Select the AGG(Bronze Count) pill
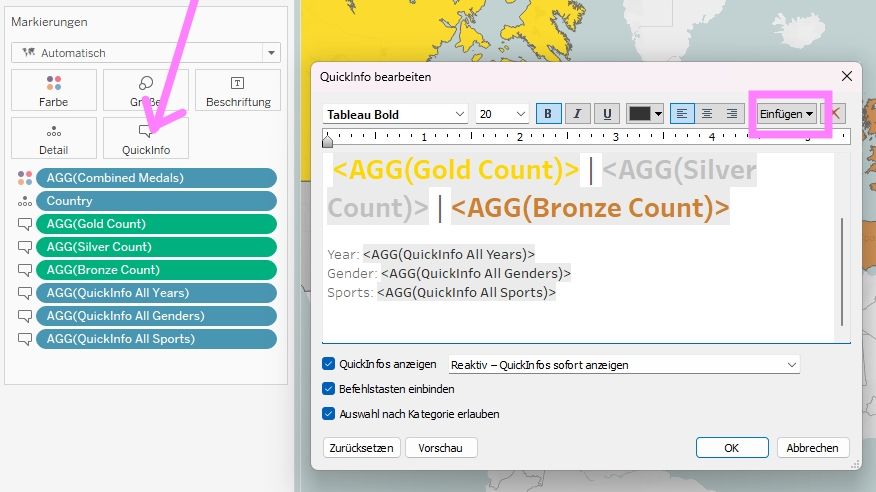Screen dimensions: 876x492 point(156,270)
